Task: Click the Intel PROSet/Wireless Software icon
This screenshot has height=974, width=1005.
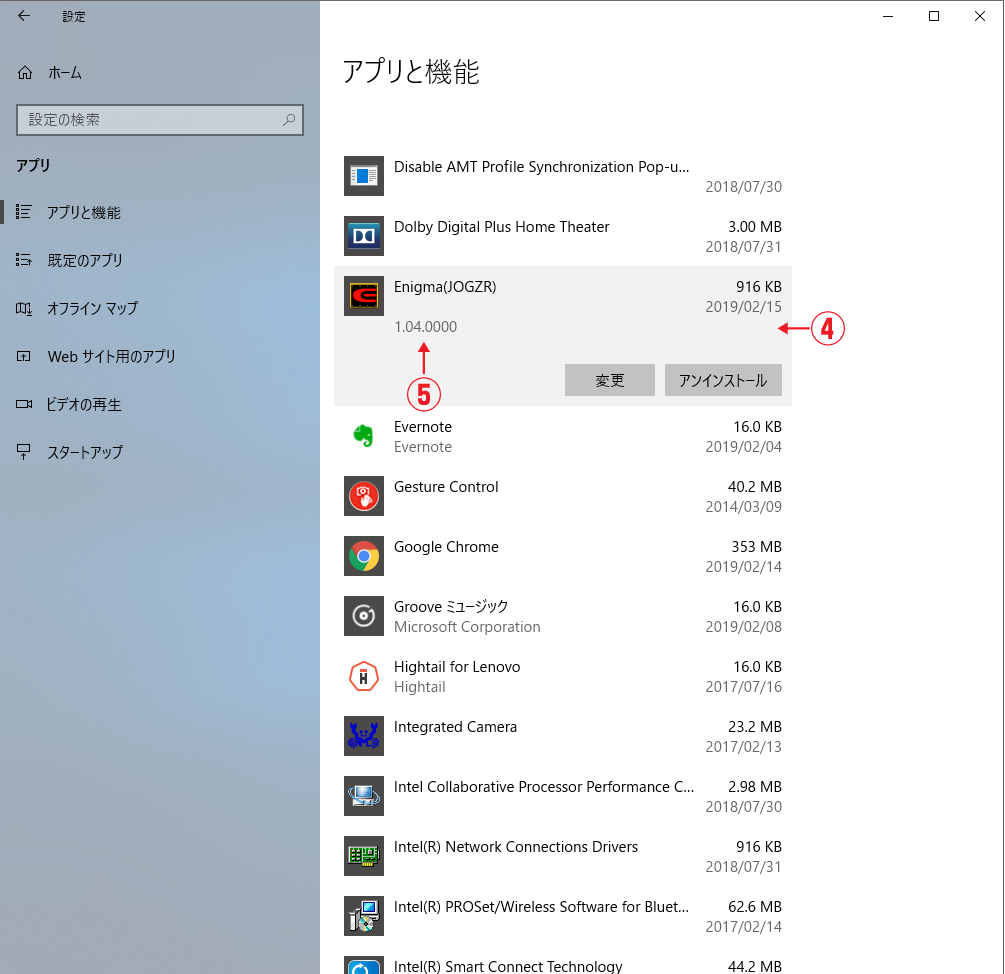Action: [x=363, y=916]
